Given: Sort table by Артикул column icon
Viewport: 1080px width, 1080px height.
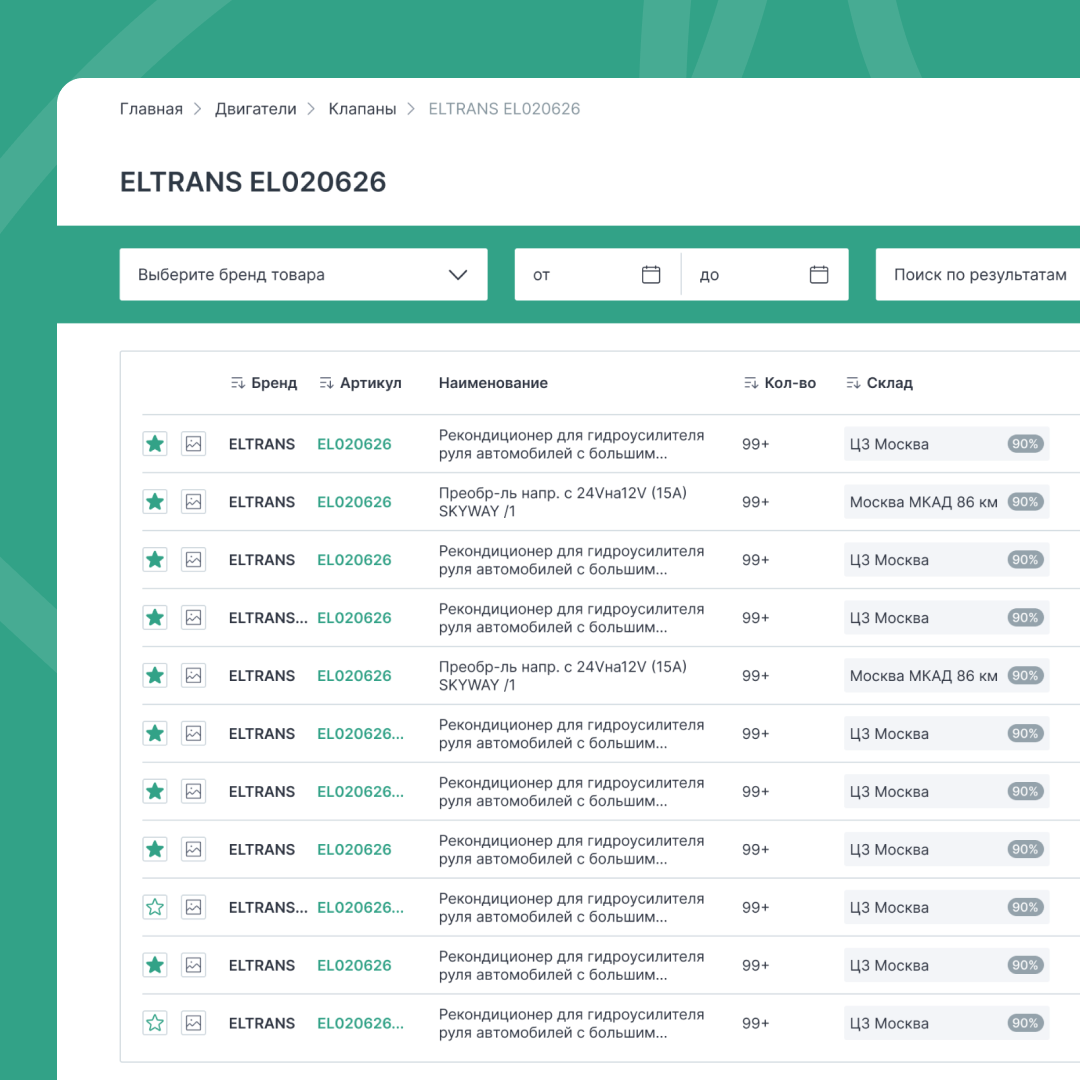Looking at the screenshot, I should pyautogui.click(x=326, y=383).
